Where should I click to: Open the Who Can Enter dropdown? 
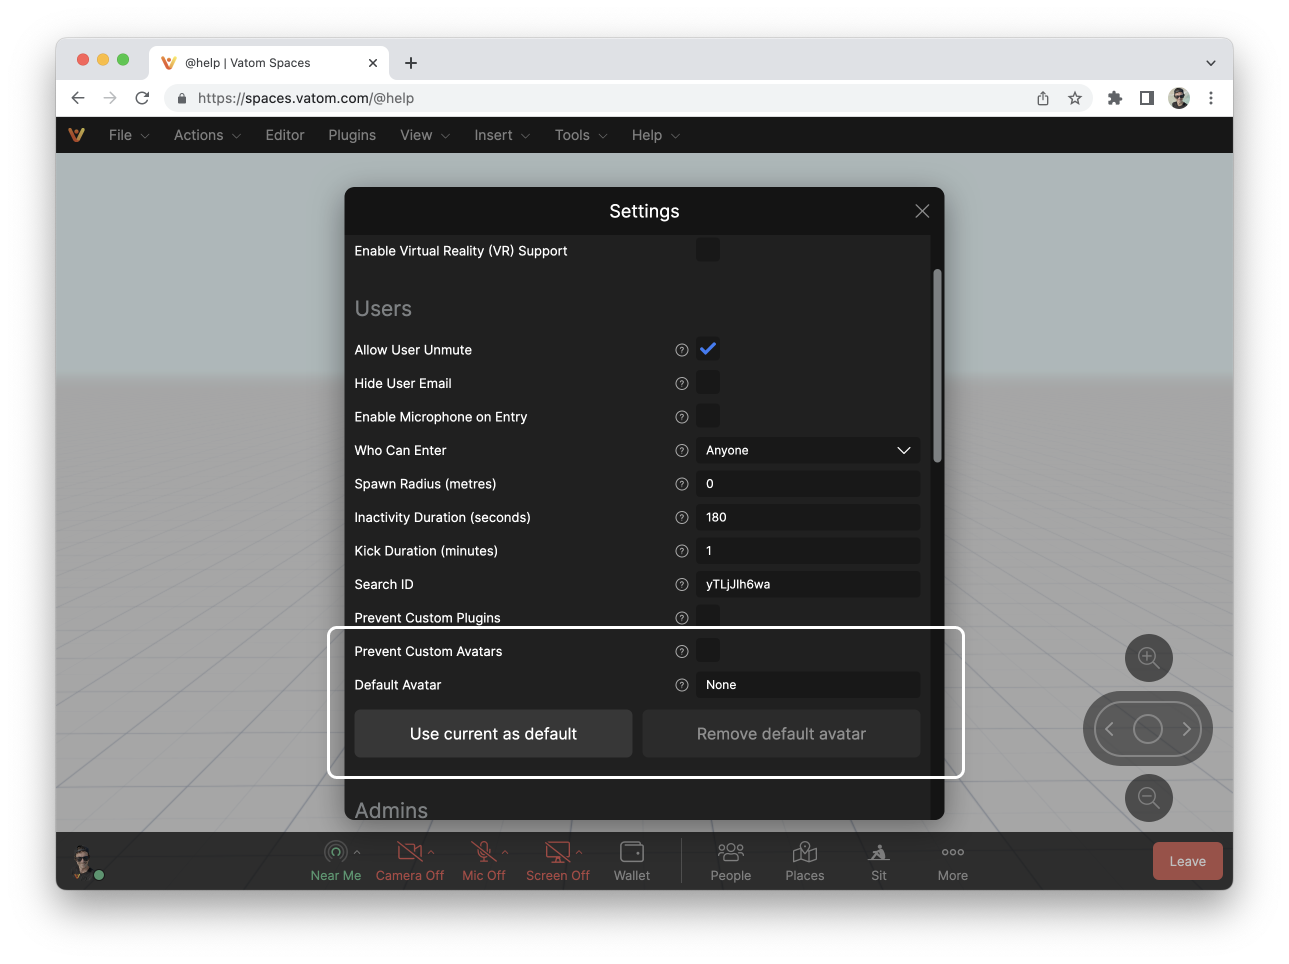pos(808,451)
